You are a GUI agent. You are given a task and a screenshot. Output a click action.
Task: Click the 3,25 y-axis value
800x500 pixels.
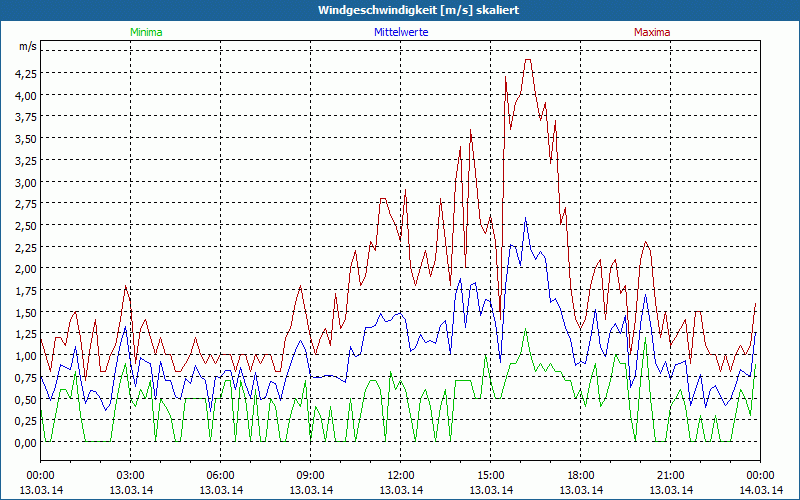[x=26, y=160]
